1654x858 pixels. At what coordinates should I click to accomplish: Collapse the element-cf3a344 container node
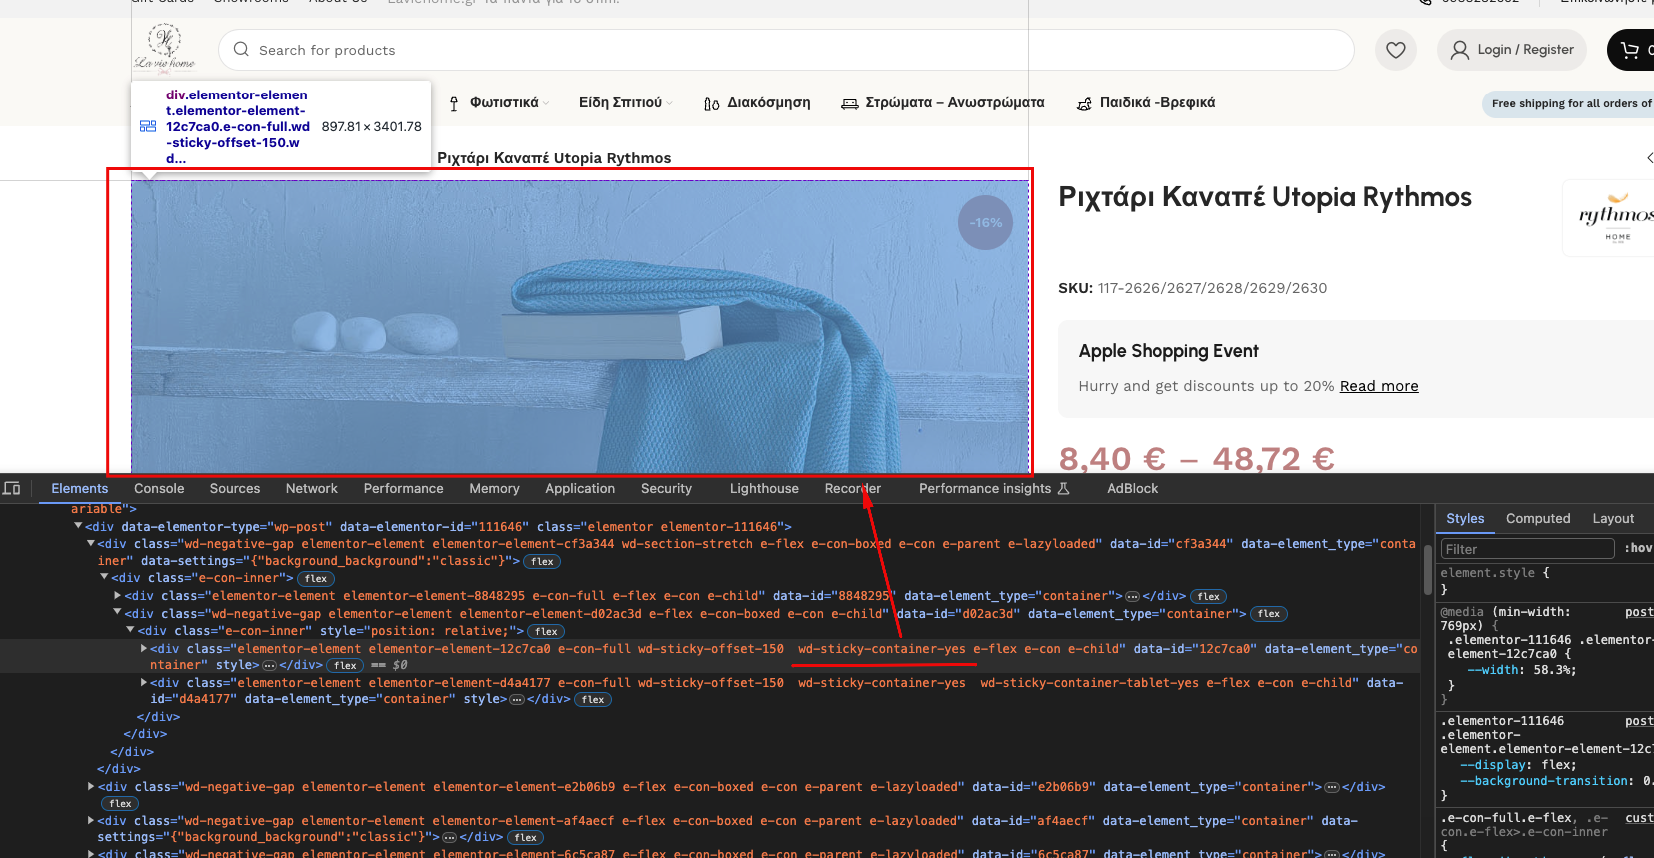click(91, 544)
